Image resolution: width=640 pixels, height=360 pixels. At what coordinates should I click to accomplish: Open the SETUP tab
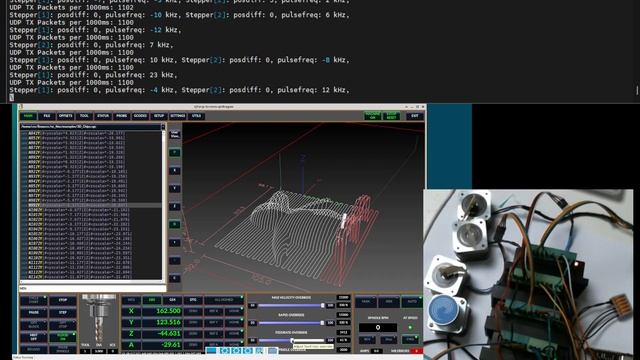click(x=159, y=116)
